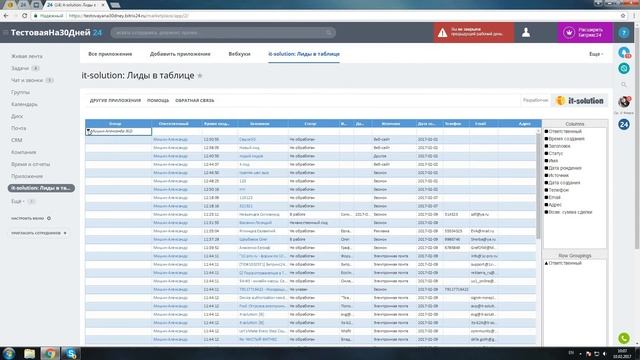Collapse the Мишин Александр group row
This screenshot has height=360, width=640.
point(88,131)
